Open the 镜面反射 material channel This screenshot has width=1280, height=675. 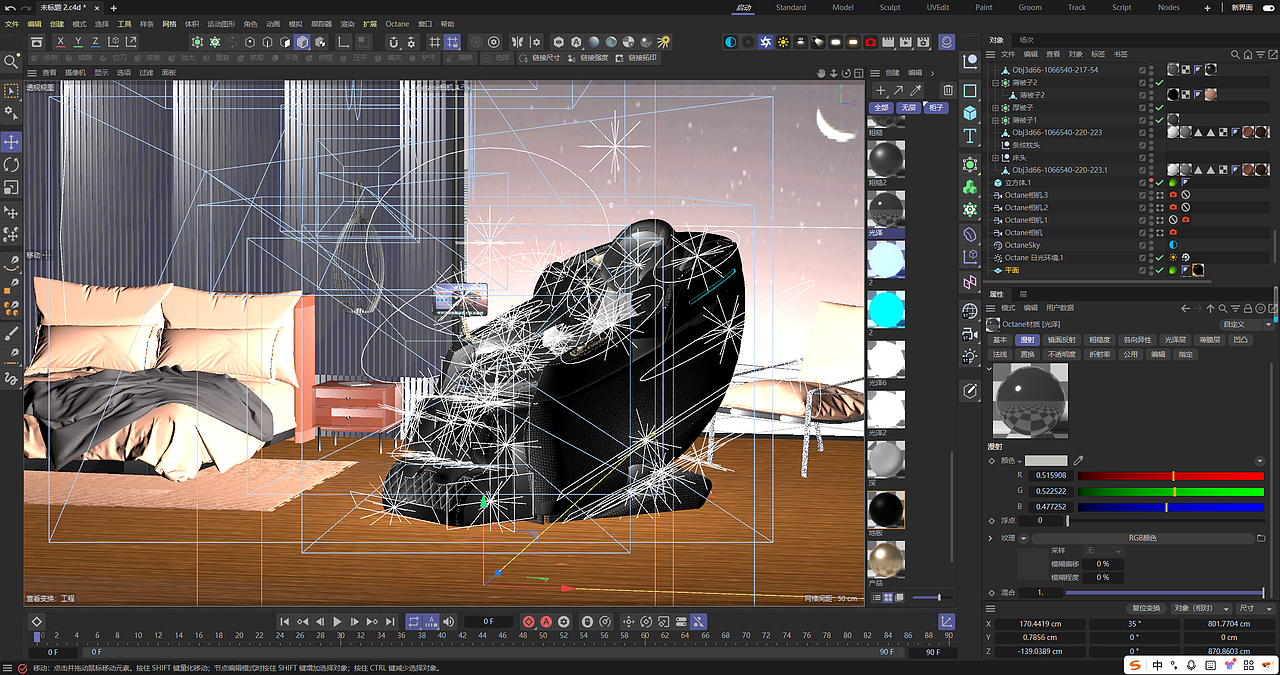(x=1062, y=340)
